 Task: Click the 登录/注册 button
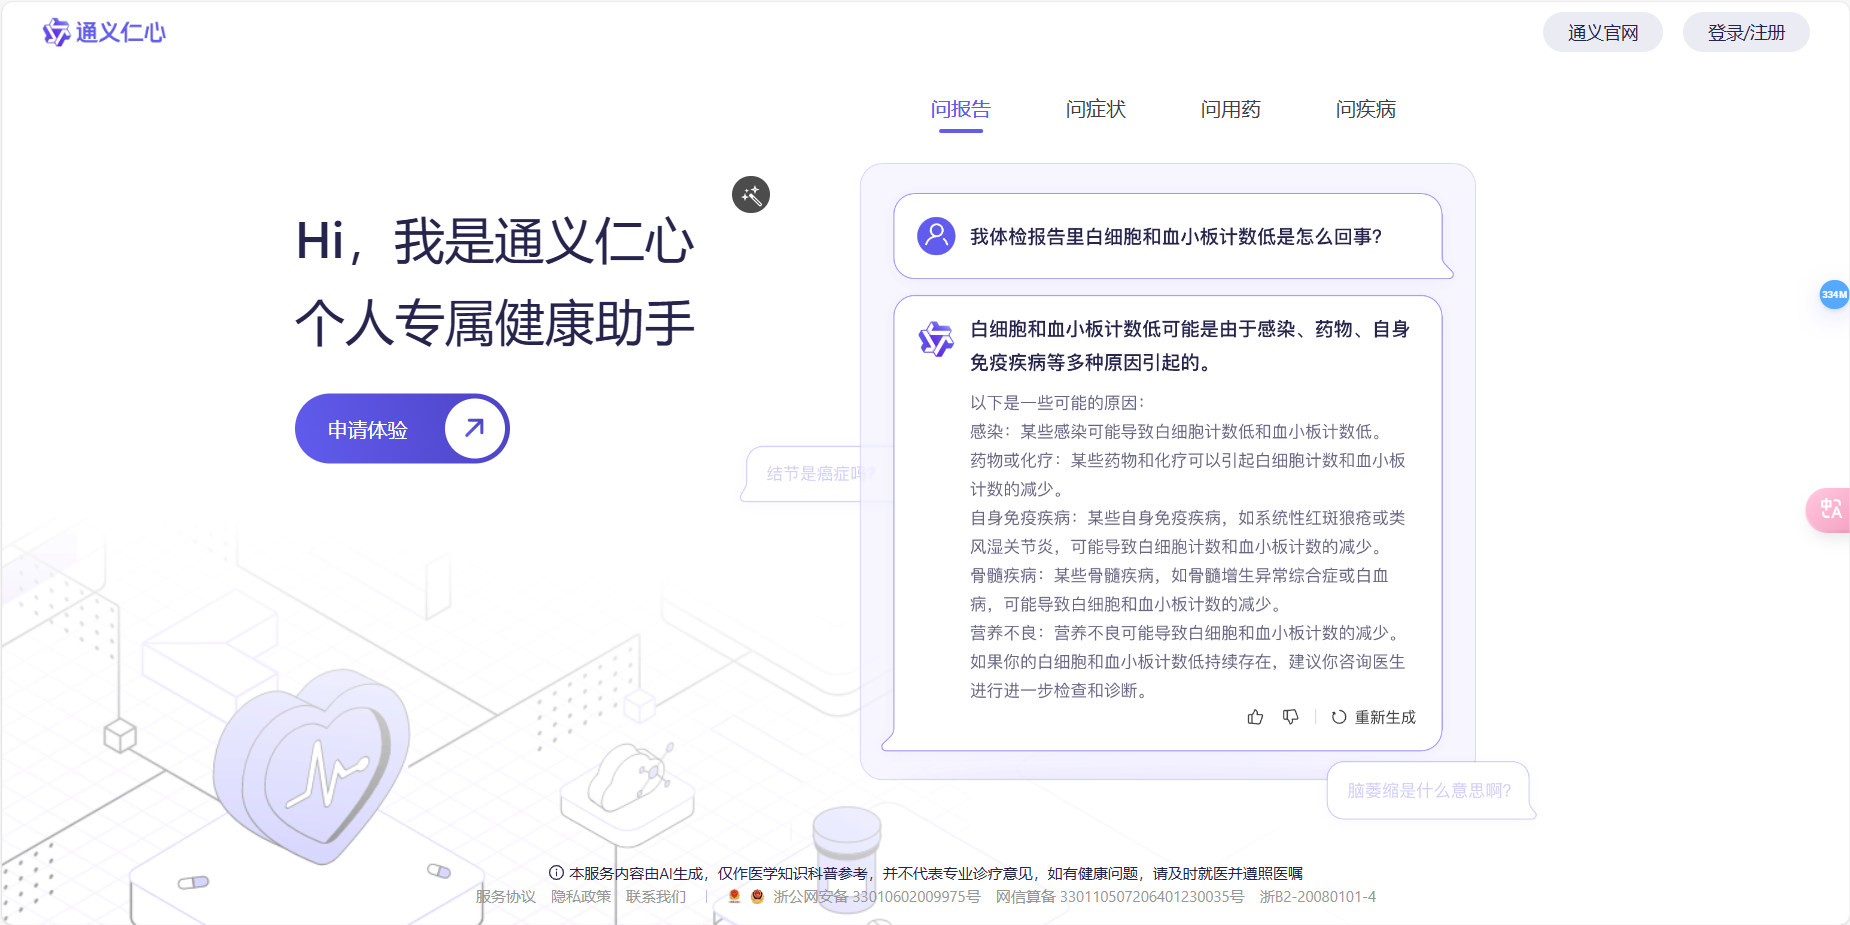1746,31
